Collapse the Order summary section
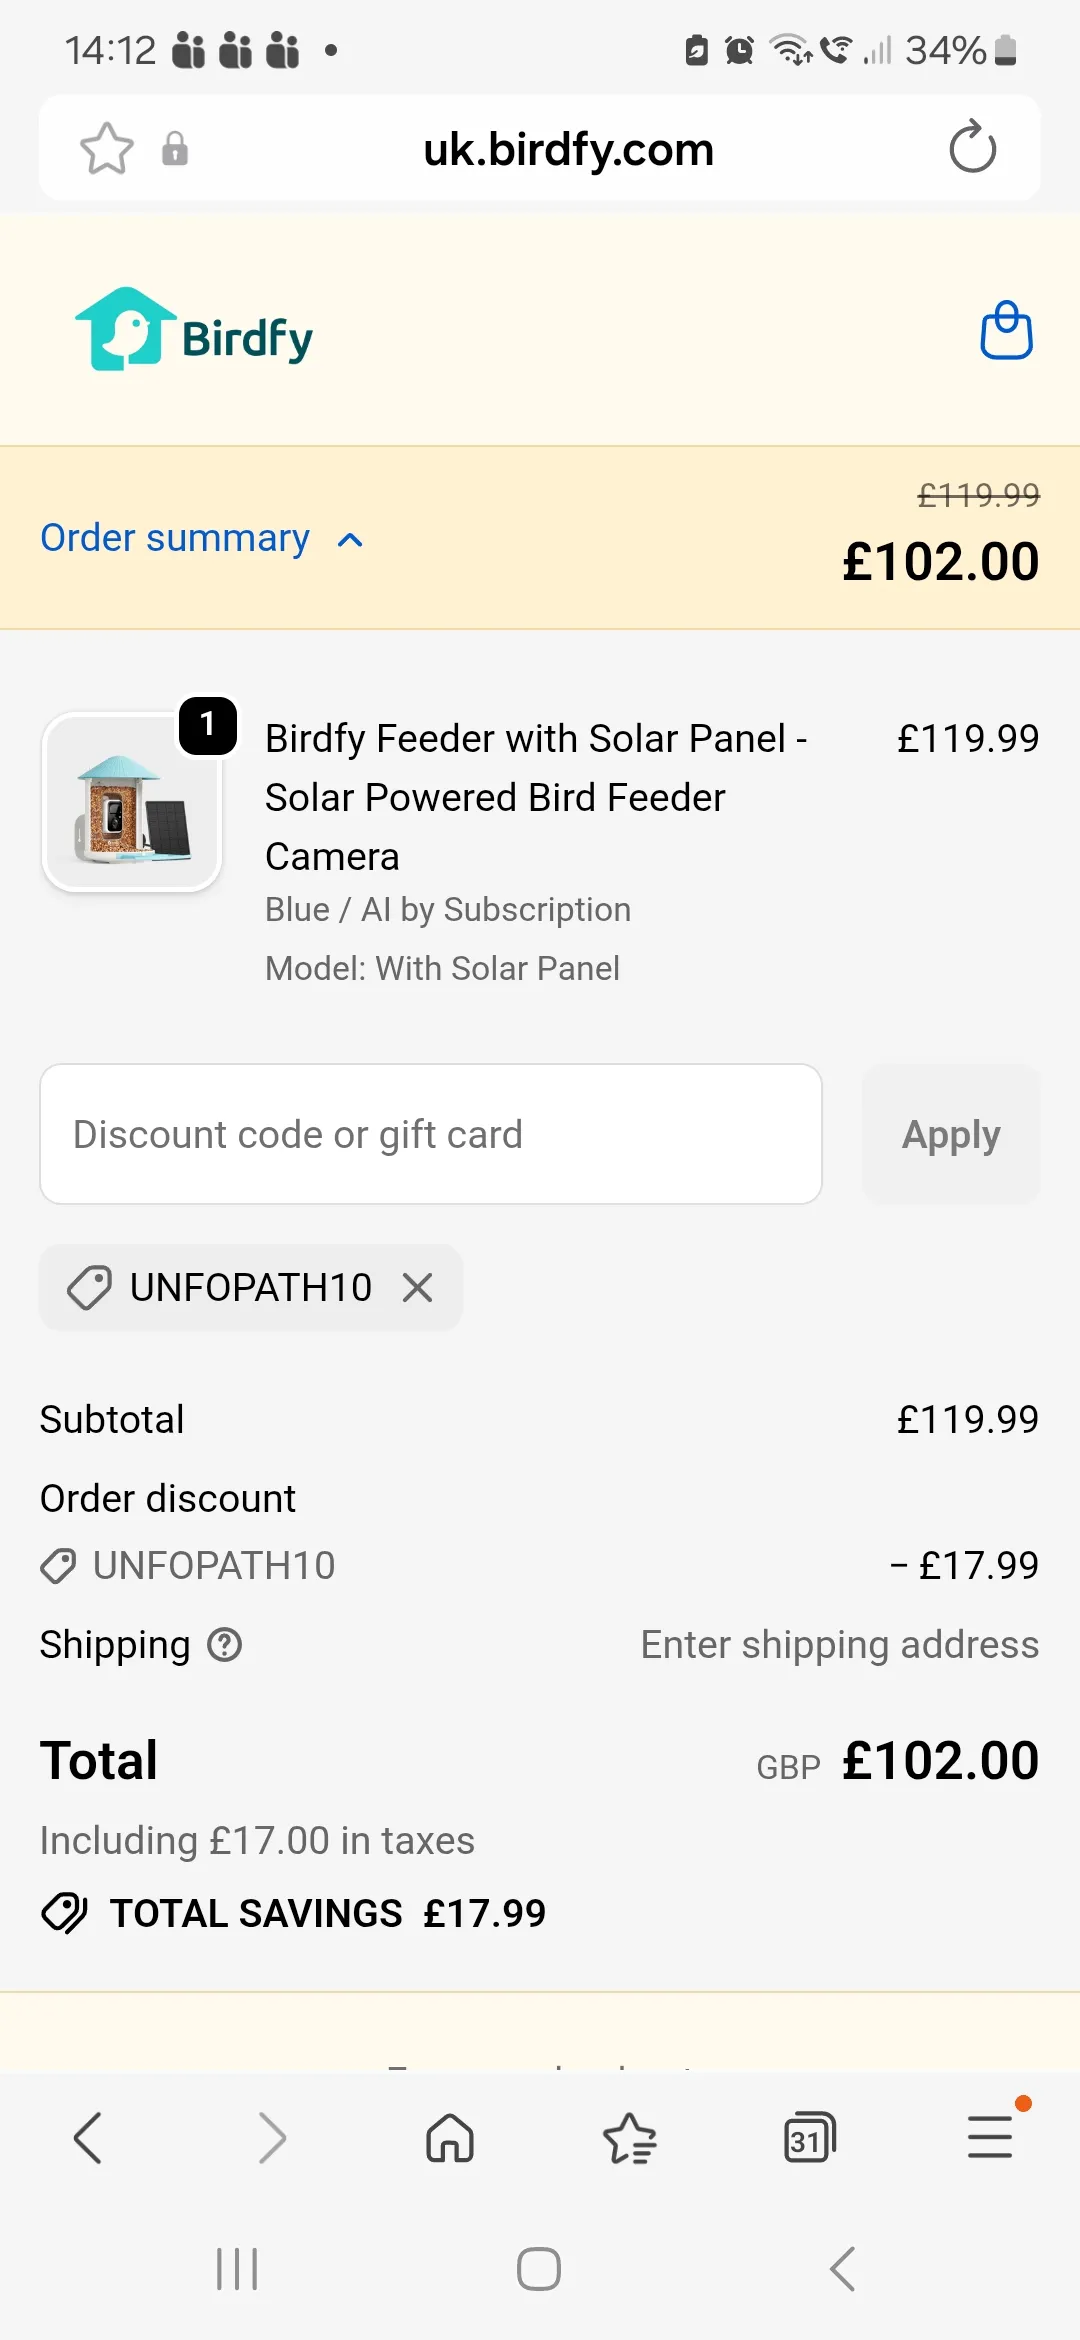 point(175,538)
